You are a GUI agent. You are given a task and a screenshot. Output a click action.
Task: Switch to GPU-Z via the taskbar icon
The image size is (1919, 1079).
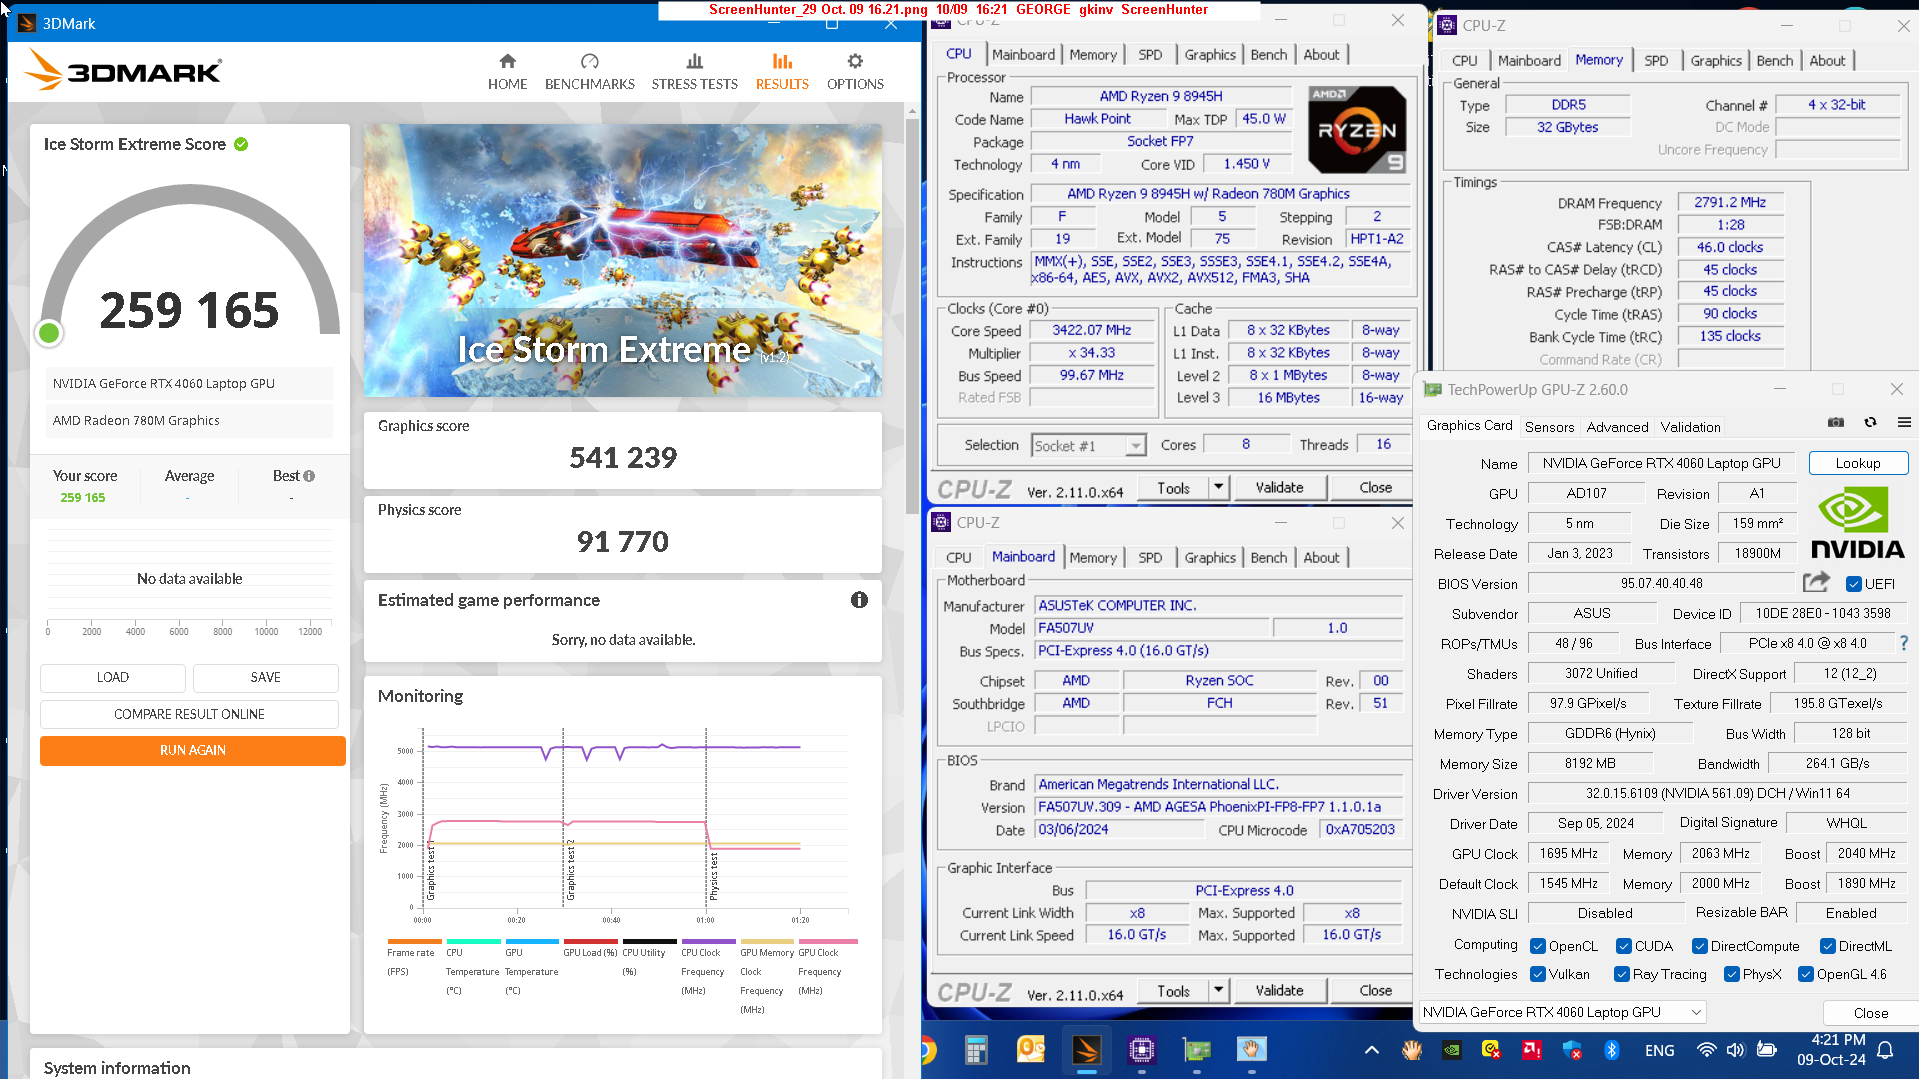tap(1196, 1050)
